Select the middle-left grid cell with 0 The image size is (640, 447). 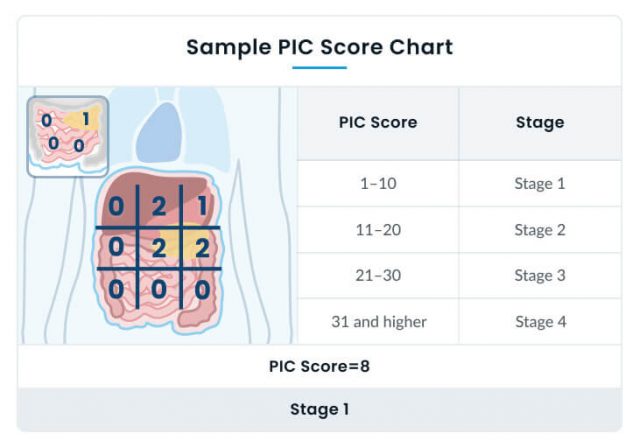coord(116,247)
